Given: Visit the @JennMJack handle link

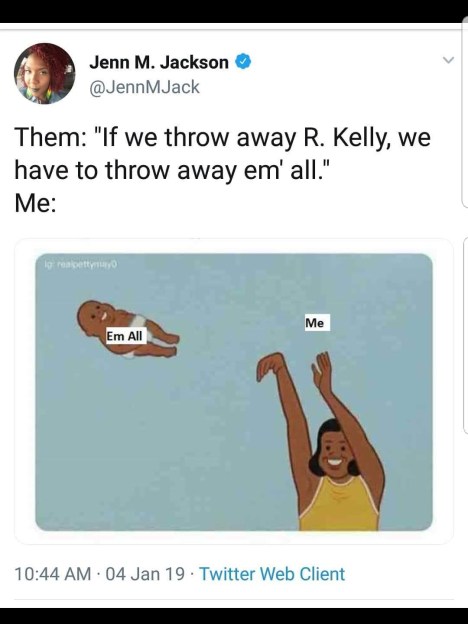Looking at the screenshot, I should (144, 87).
